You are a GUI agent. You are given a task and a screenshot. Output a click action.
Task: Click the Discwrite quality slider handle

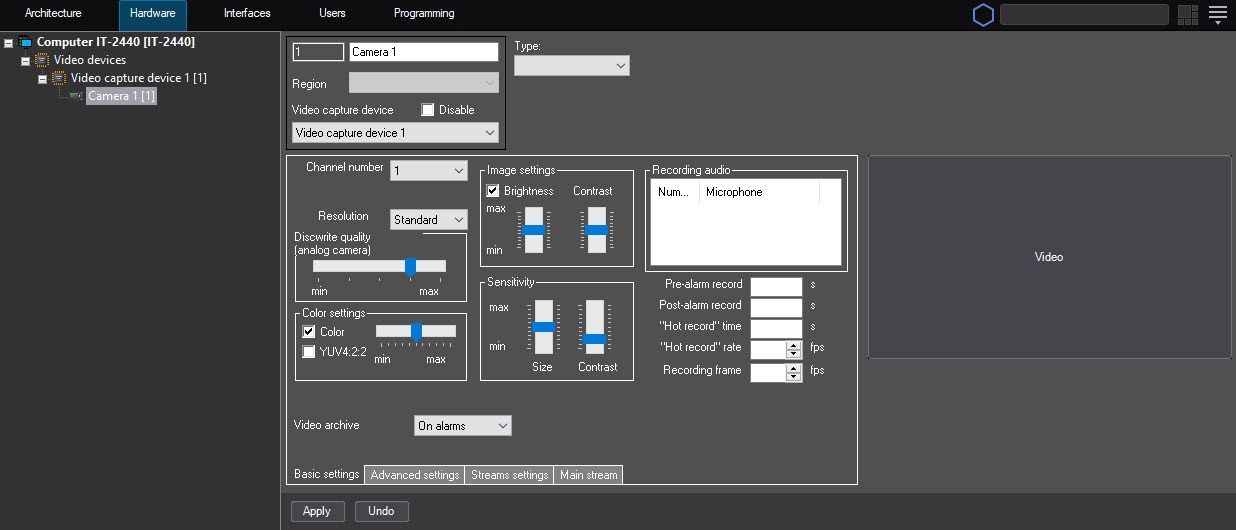[x=410, y=266]
